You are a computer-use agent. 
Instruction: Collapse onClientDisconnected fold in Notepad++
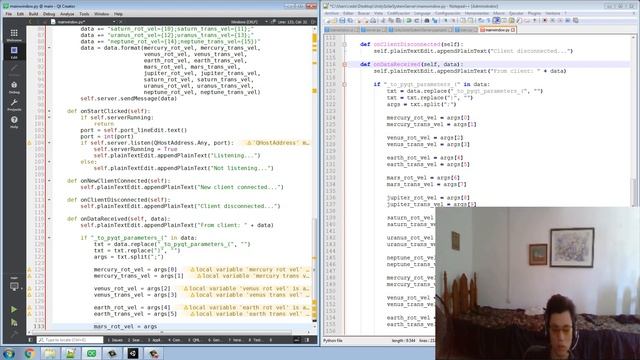pyautogui.click(x=344, y=44)
